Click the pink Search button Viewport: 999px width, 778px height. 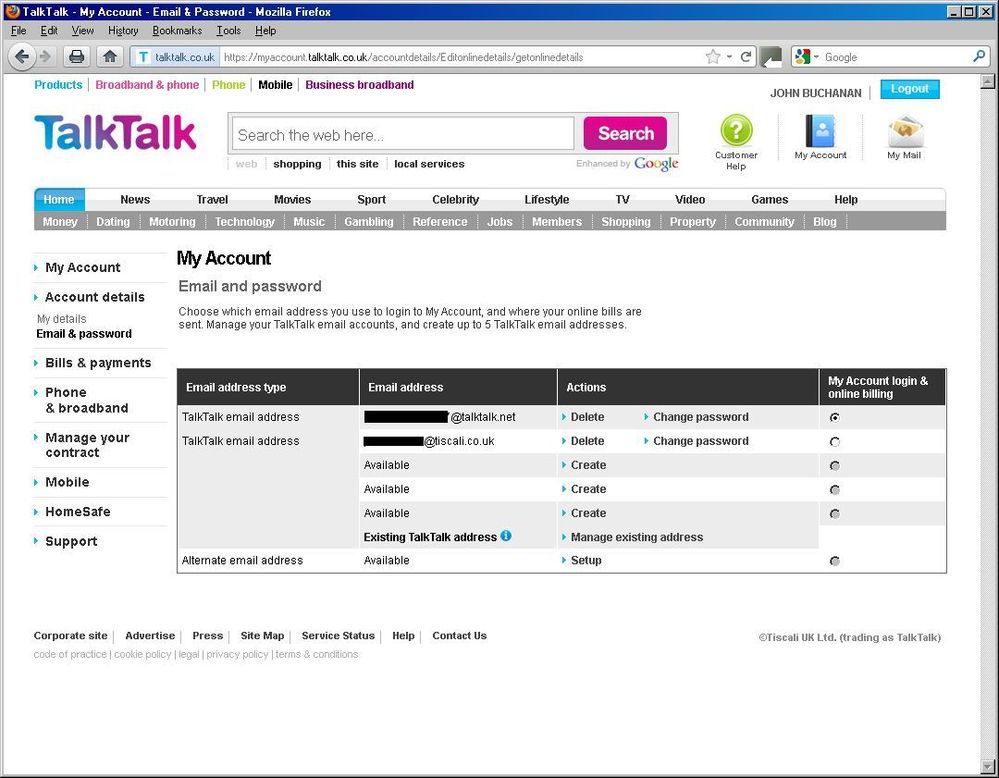click(x=625, y=132)
